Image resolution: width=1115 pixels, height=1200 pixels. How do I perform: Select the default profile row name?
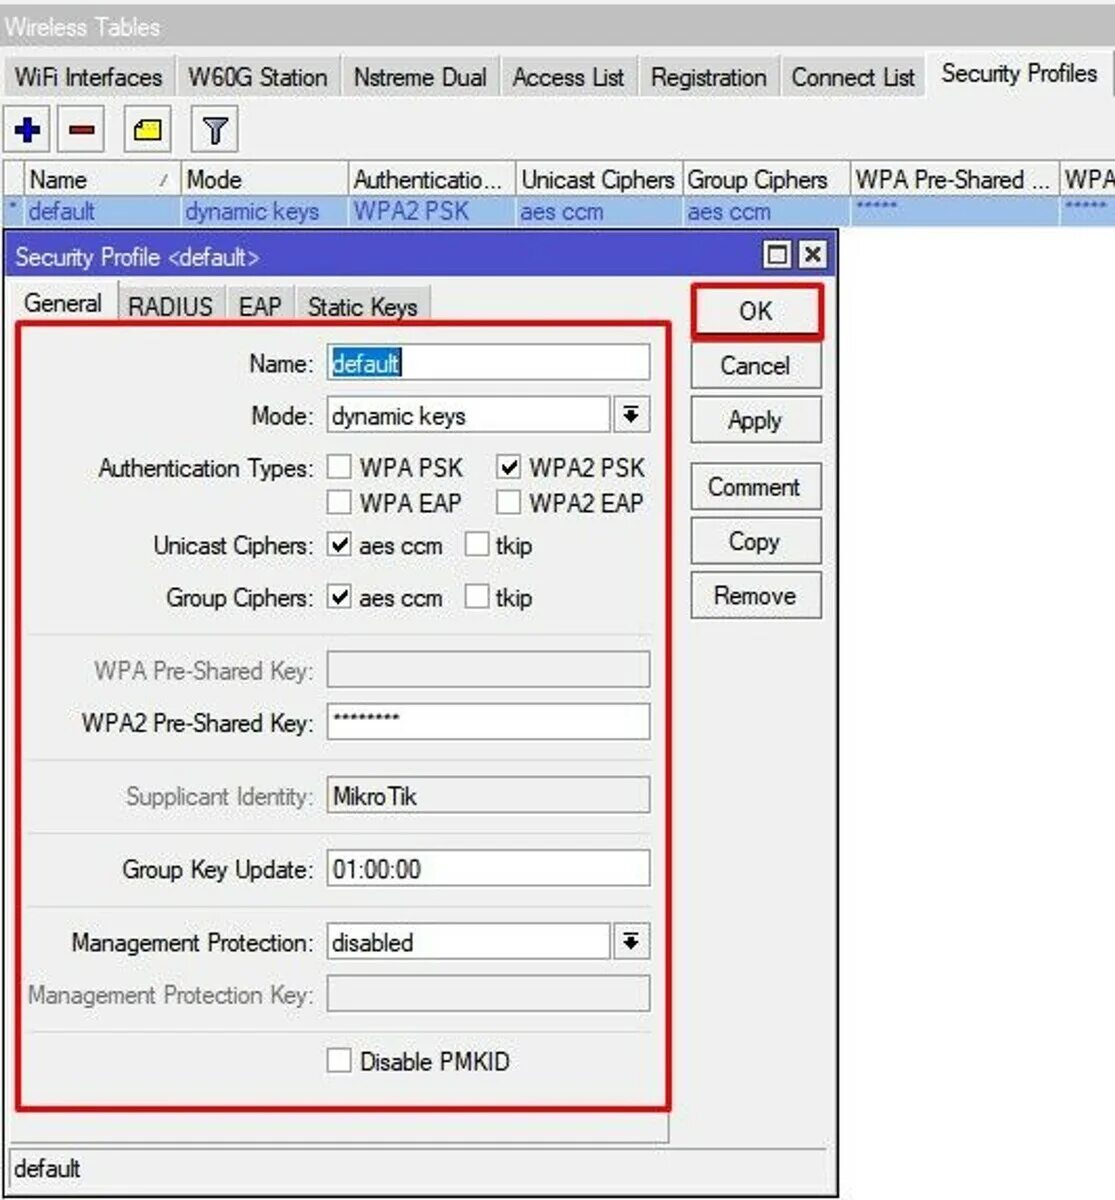pyautogui.click(x=62, y=211)
